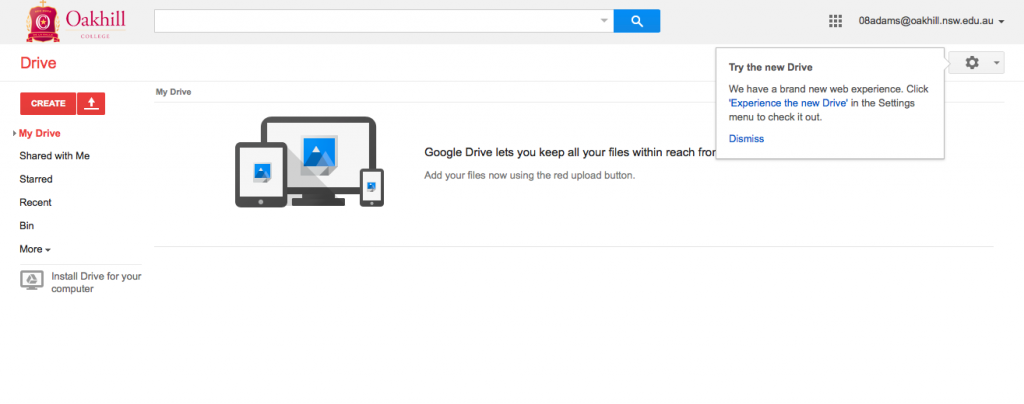Screen dimensions: 1024x404
Task: Open the settings gear menu
Action: 976,63
